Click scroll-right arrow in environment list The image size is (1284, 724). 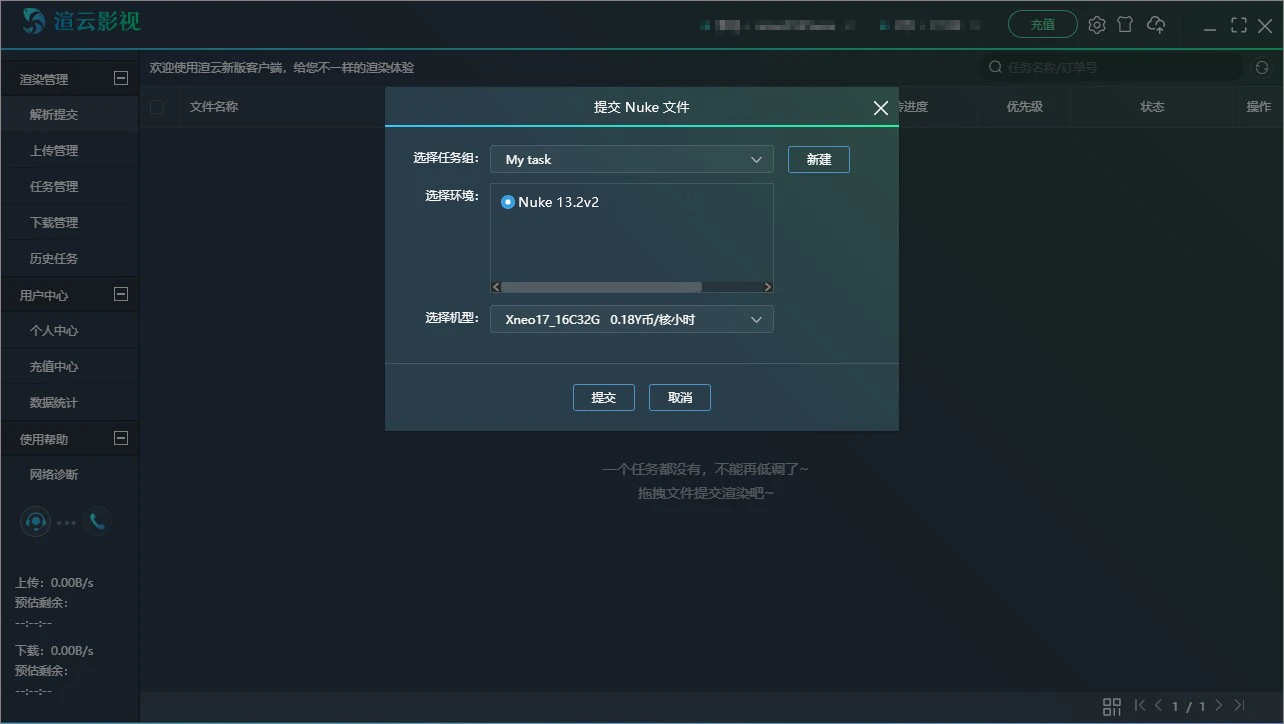(767, 287)
